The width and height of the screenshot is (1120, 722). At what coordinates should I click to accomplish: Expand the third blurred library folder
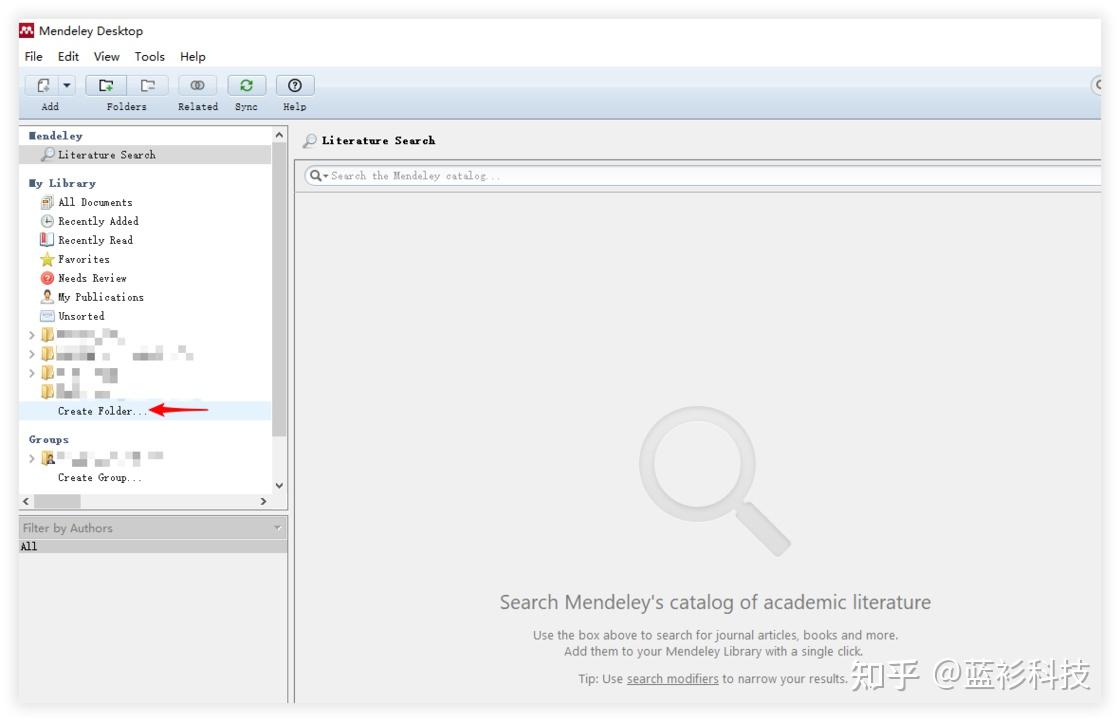click(31, 373)
